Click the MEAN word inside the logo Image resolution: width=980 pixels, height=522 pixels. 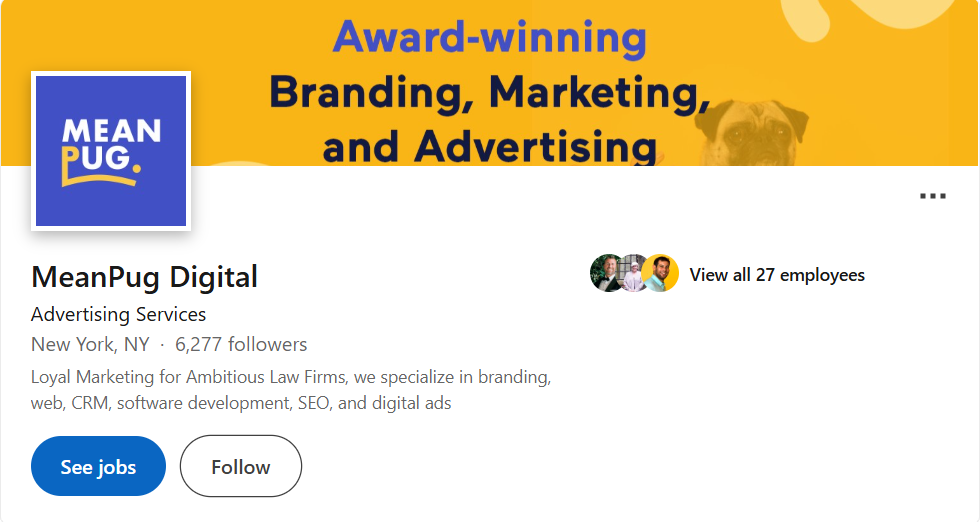111,130
